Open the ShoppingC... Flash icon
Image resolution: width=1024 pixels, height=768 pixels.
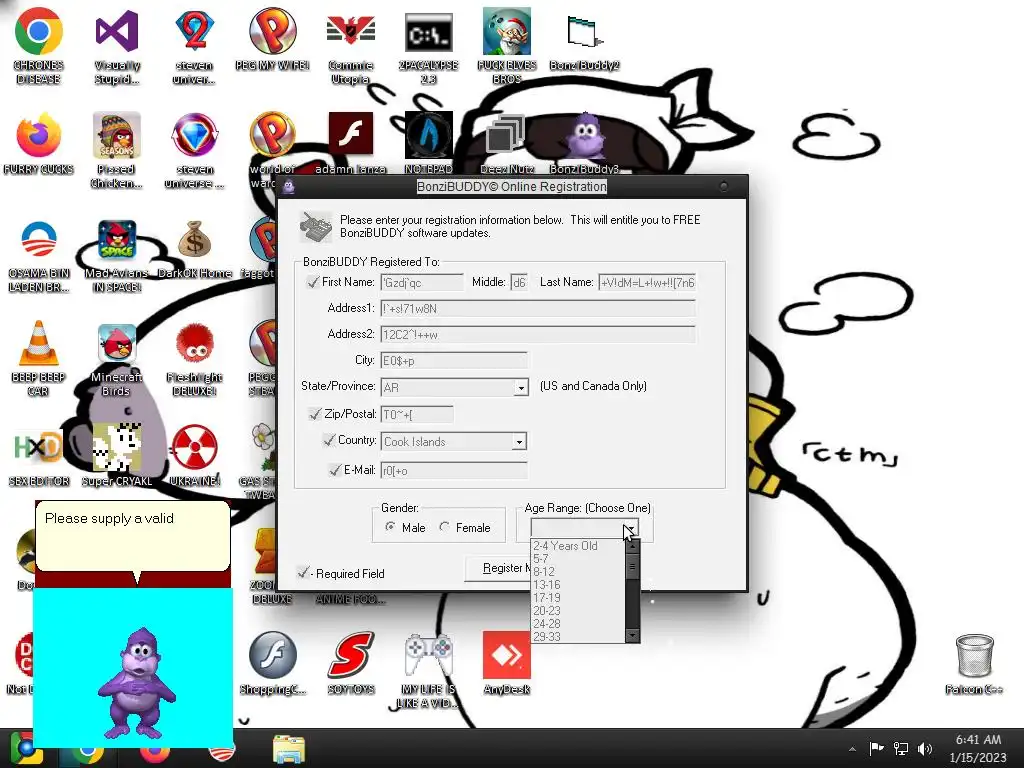pos(272,654)
